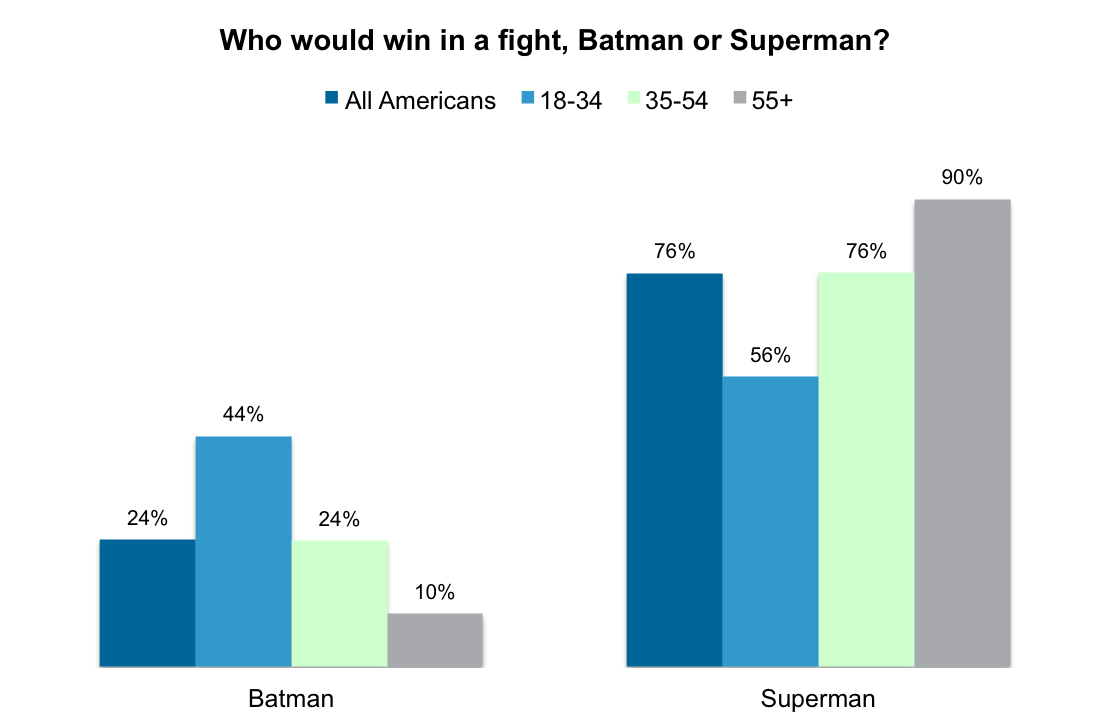Image resolution: width=1110 pixels, height=727 pixels.
Task: Click the 55+ legend color swatch
Action: [740, 98]
